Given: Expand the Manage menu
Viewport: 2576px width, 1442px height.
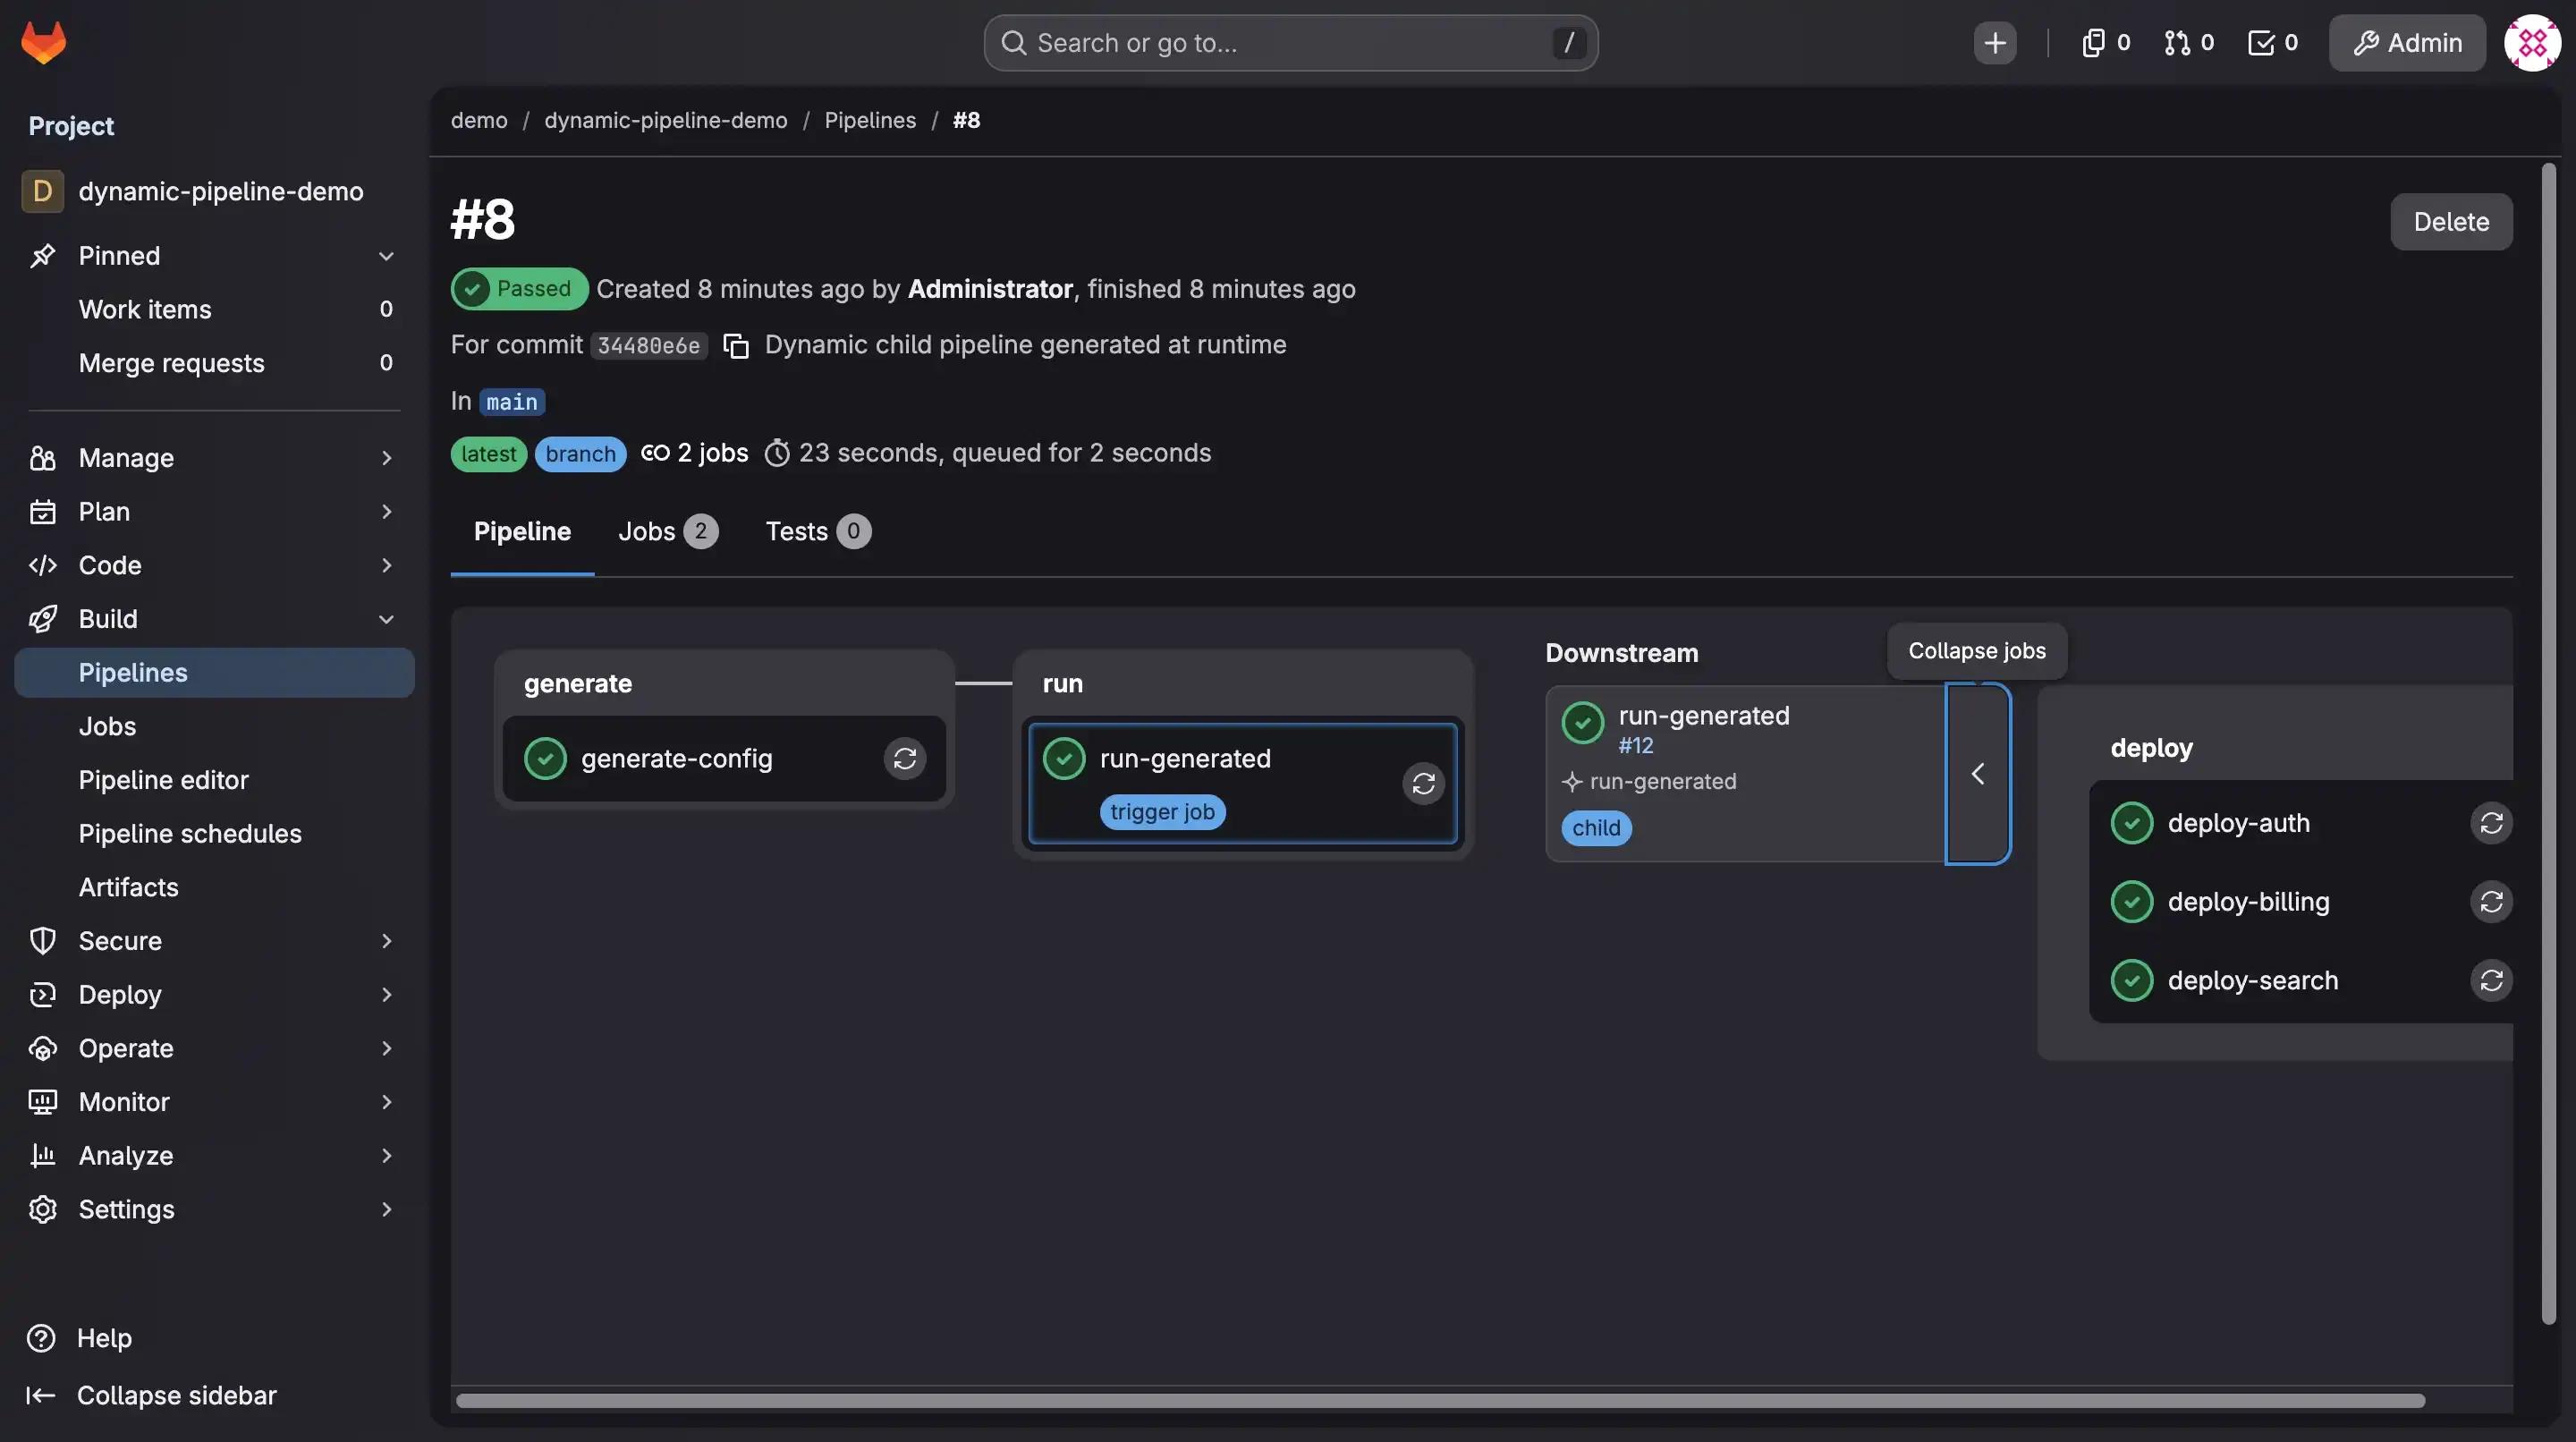Looking at the screenshot, I should pyautogui.click(x=214, y=458).
